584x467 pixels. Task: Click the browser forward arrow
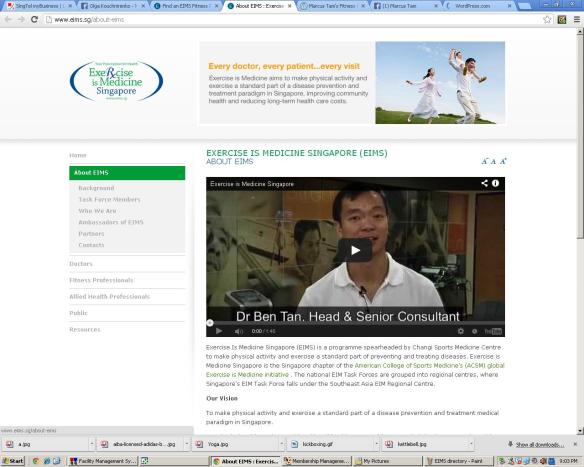coord(21,19)
